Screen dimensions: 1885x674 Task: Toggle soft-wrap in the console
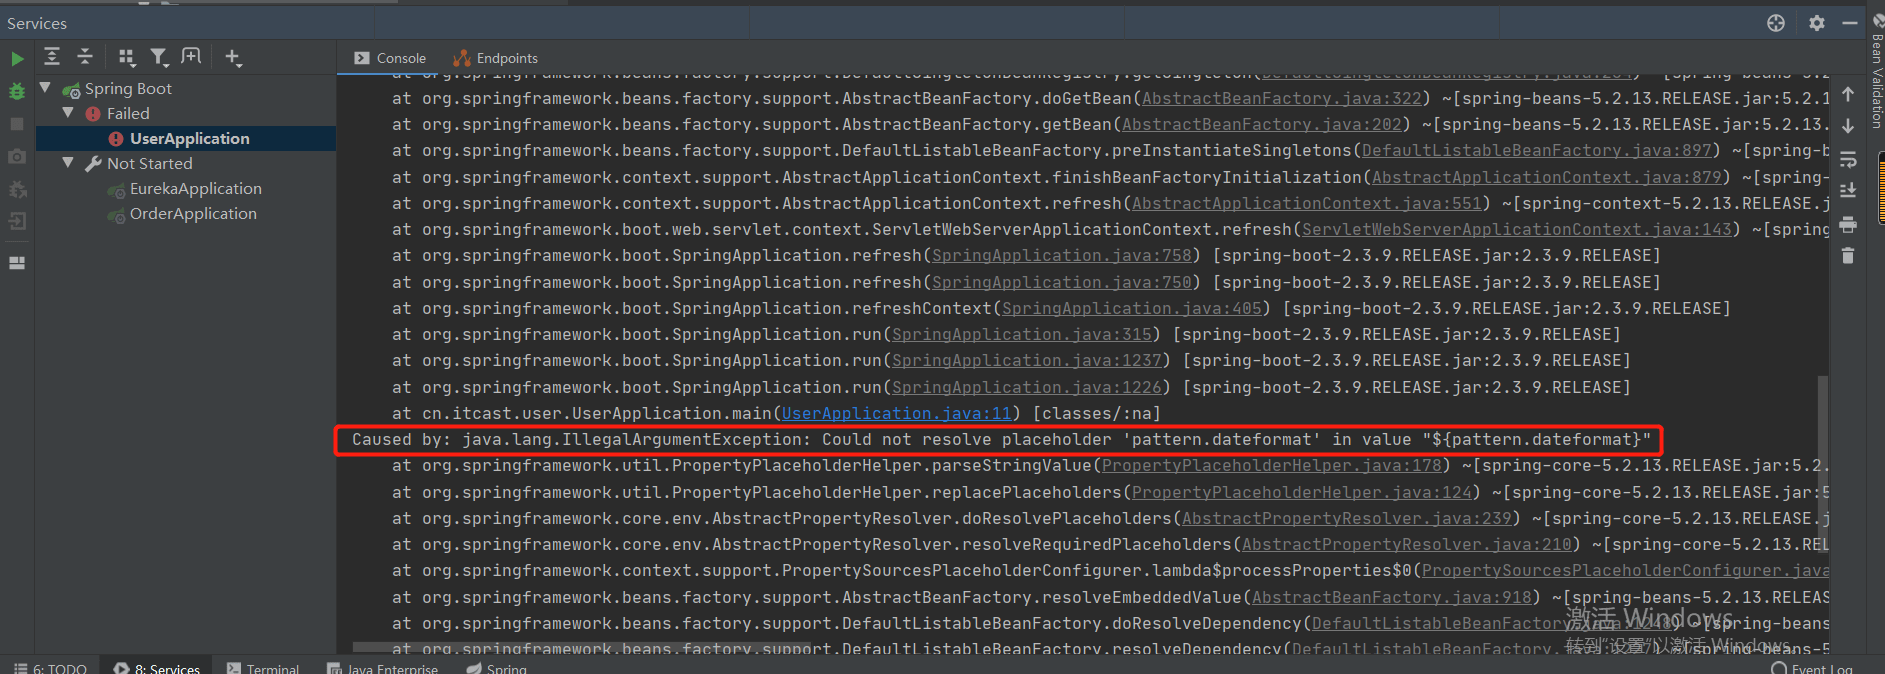1848,159
